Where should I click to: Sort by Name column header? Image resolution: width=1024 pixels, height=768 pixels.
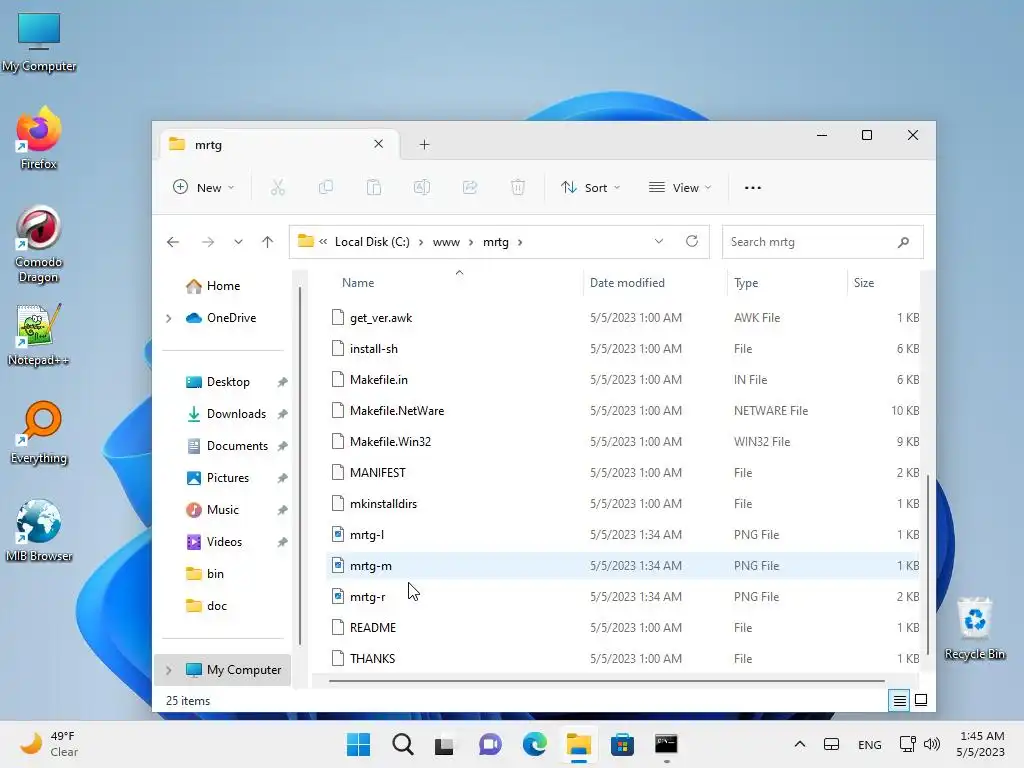358,283
